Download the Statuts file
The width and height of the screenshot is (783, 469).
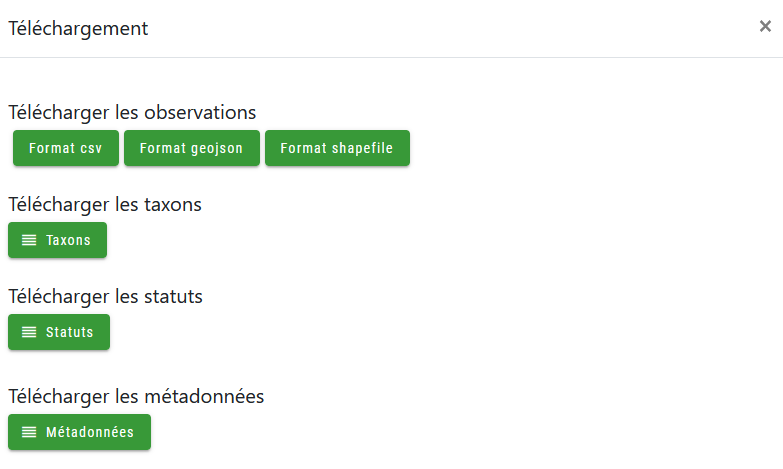click(x=59, y=332)
